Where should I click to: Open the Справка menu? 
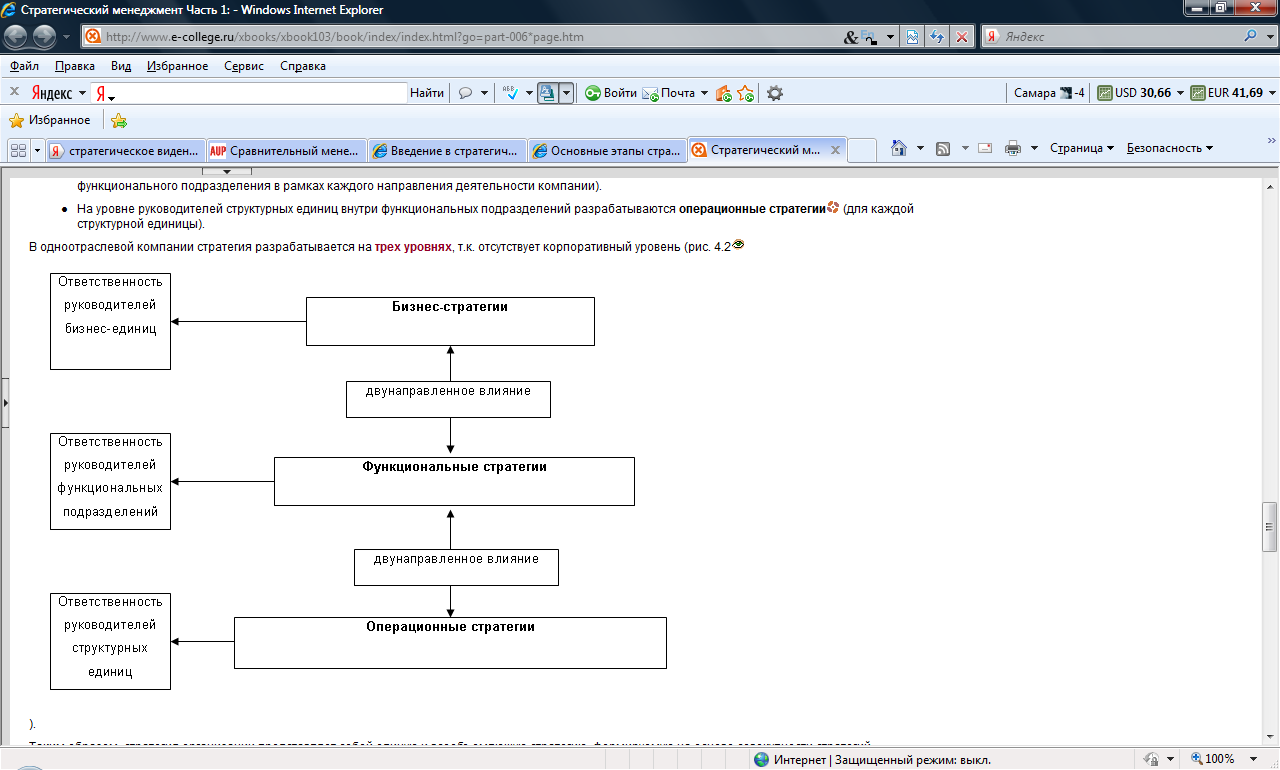click(x=303, y=66)
